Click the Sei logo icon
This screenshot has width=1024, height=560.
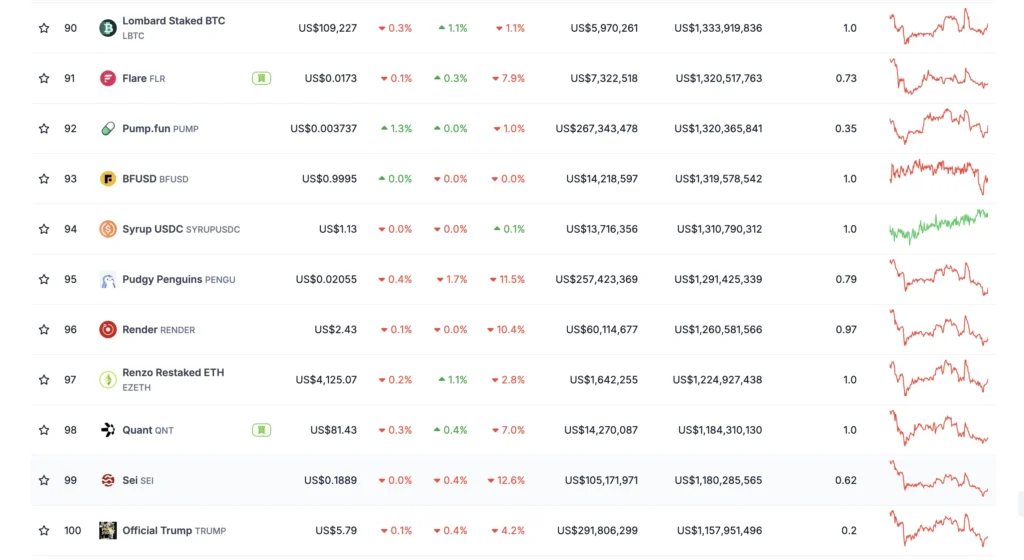tap(108, 480)
